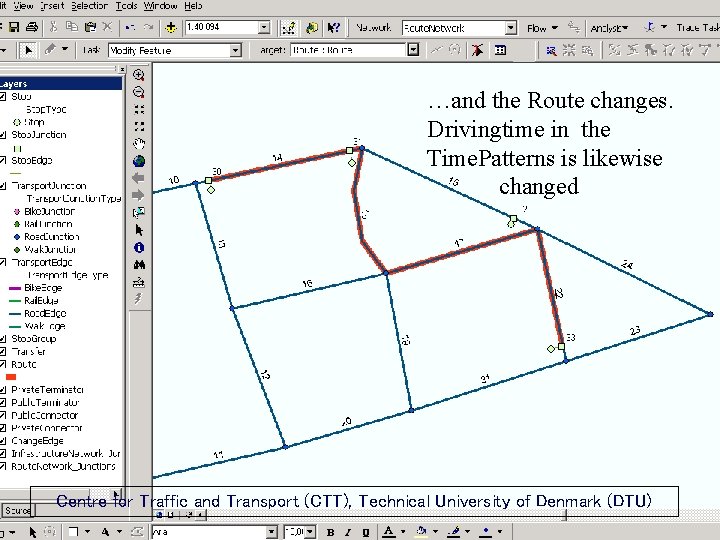
Task: Toggle the Transfer layer checkbox
Action: coord(3,352)
